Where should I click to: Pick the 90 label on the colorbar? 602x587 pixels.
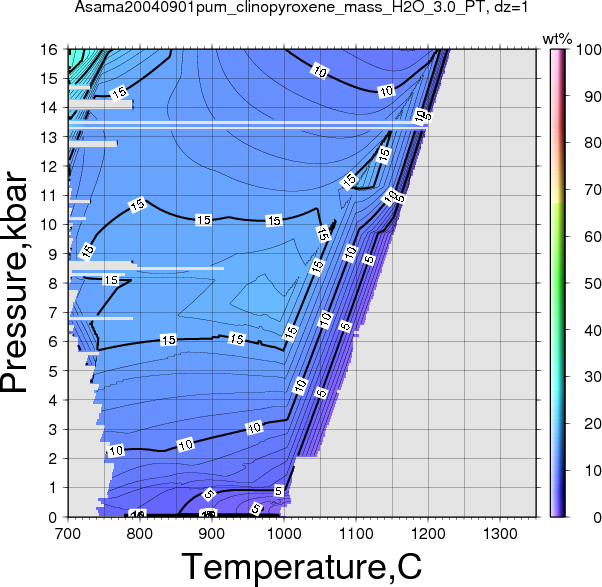(x=592, y=96)
